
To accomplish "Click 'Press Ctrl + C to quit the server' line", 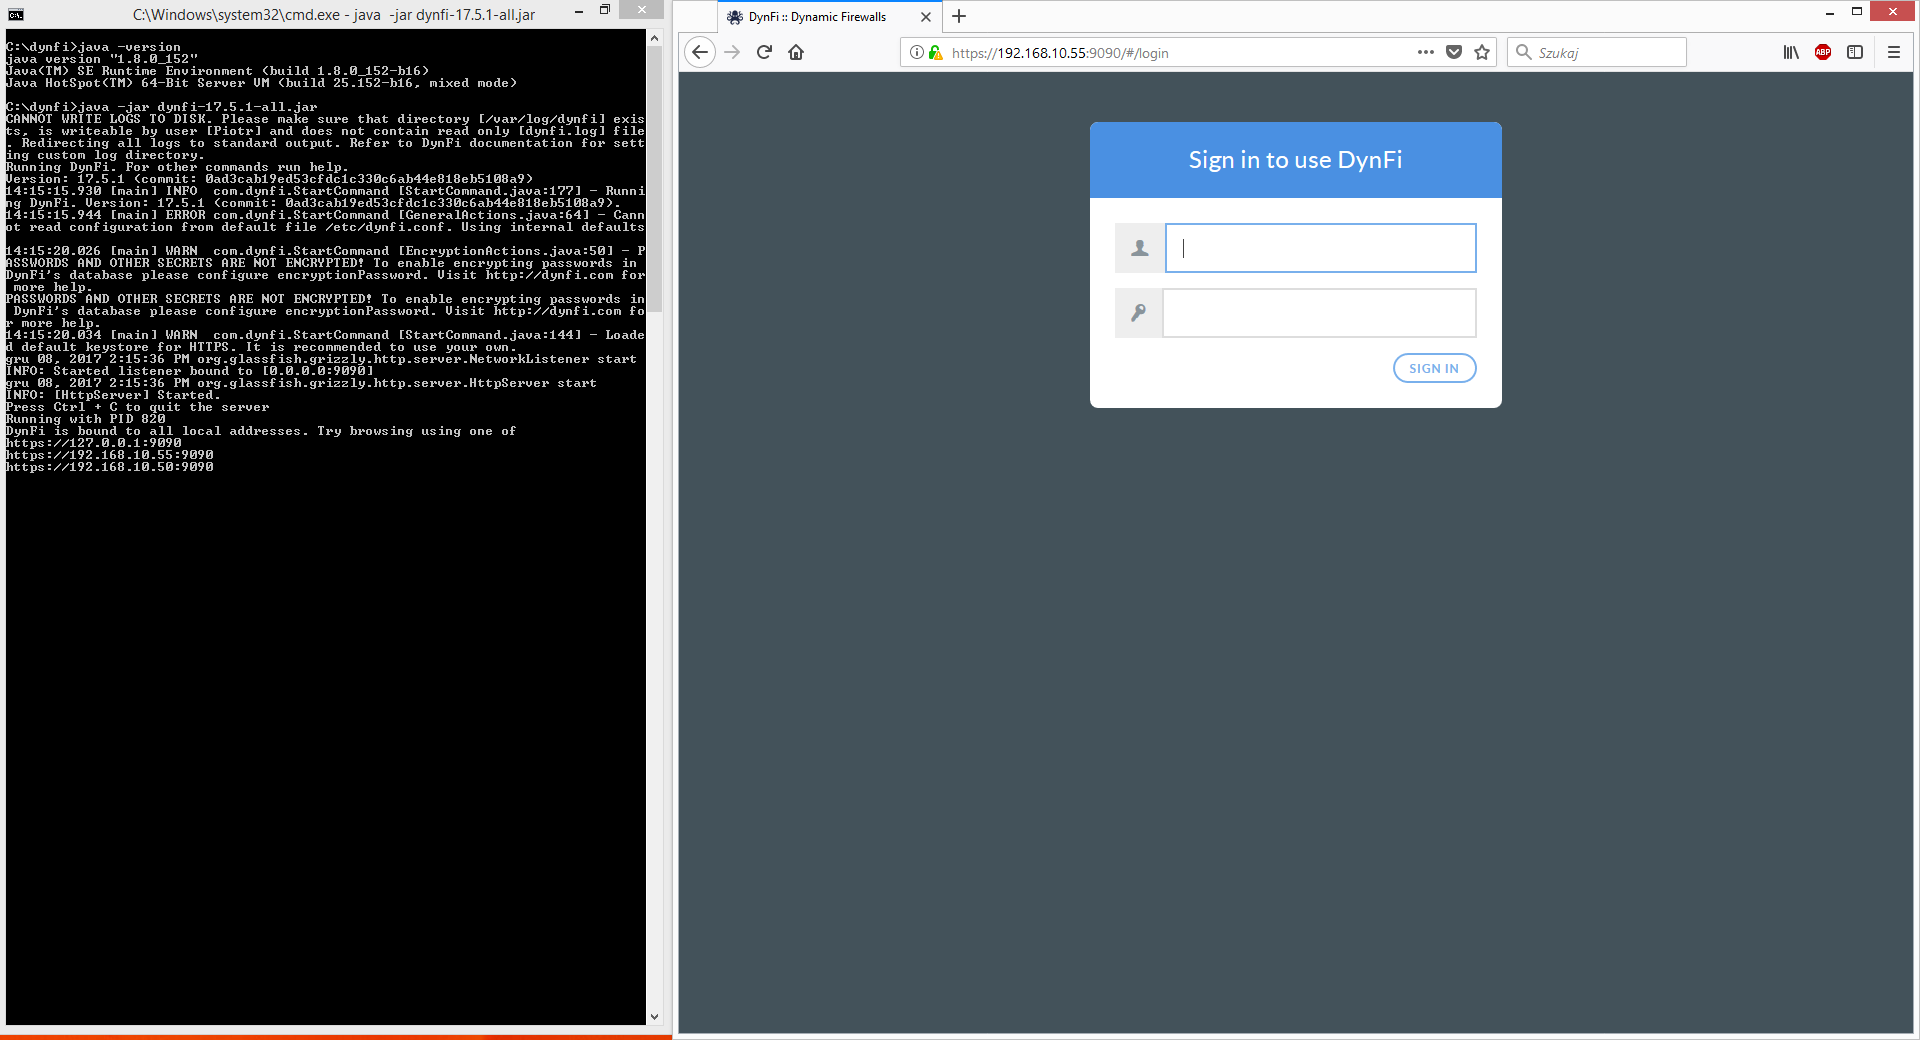I will click(138, 407).
